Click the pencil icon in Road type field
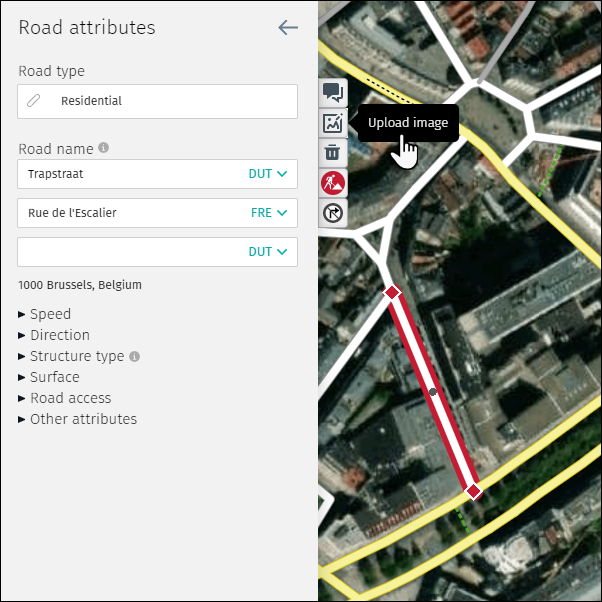This screenshot has width=602, height=602. tap(33, 101)
